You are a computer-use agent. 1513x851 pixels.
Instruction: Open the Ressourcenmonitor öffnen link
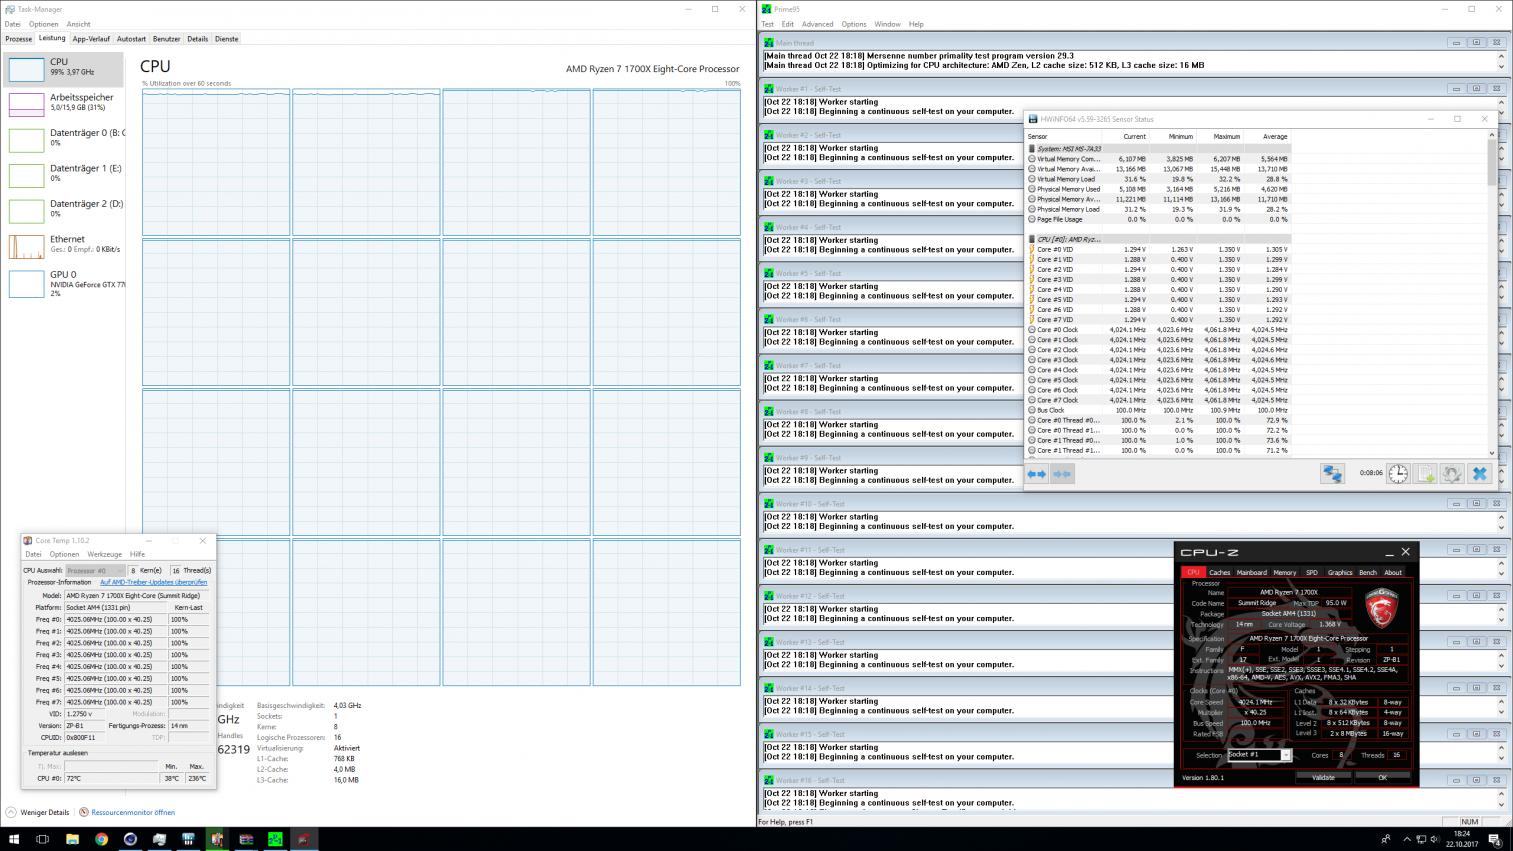133,812
